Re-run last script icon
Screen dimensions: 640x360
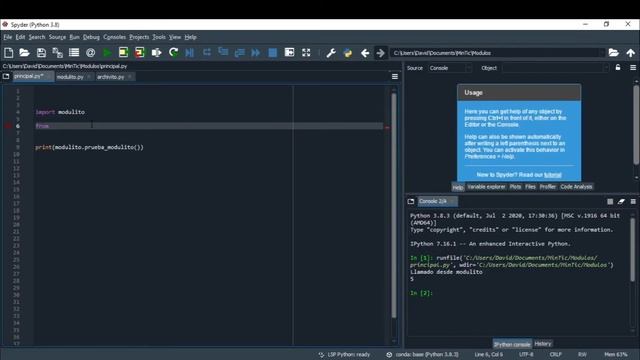(x=173, y=53)
